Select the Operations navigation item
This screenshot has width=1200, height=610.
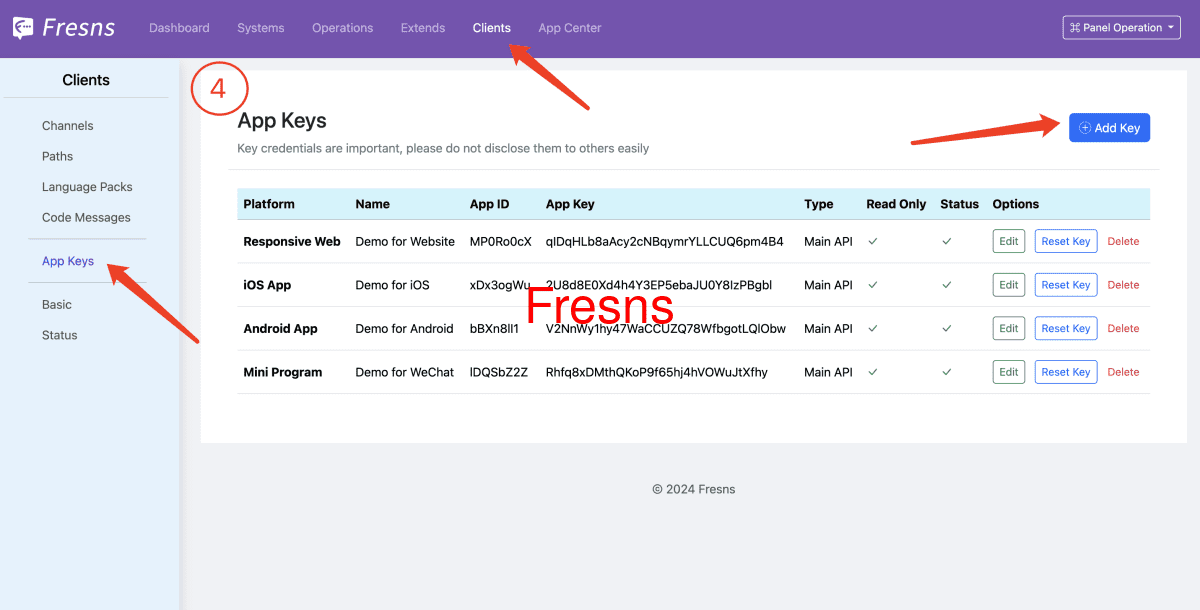[342, 28]
